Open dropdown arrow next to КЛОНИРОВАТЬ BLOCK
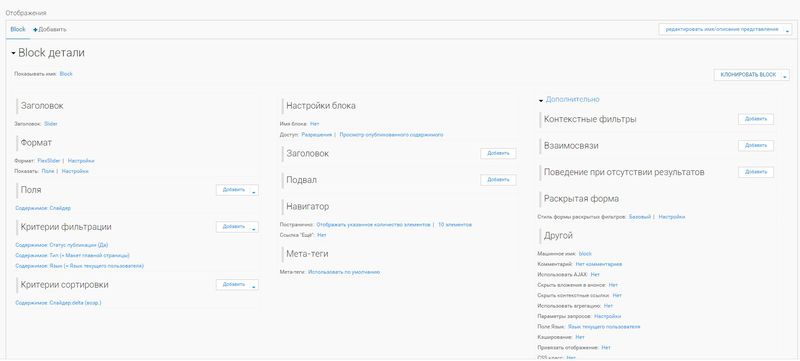Screen dimensions: 800x361 (x=786, y=75)
